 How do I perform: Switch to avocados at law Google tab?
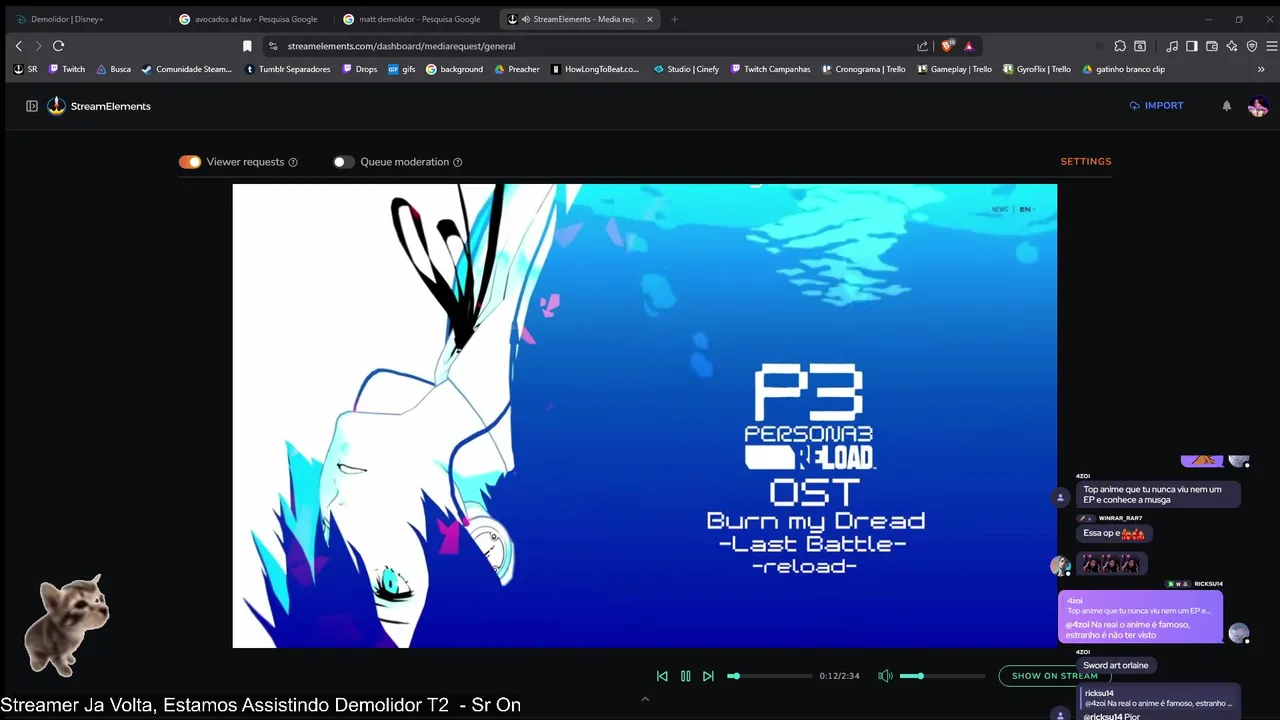[x=249, y=19]
